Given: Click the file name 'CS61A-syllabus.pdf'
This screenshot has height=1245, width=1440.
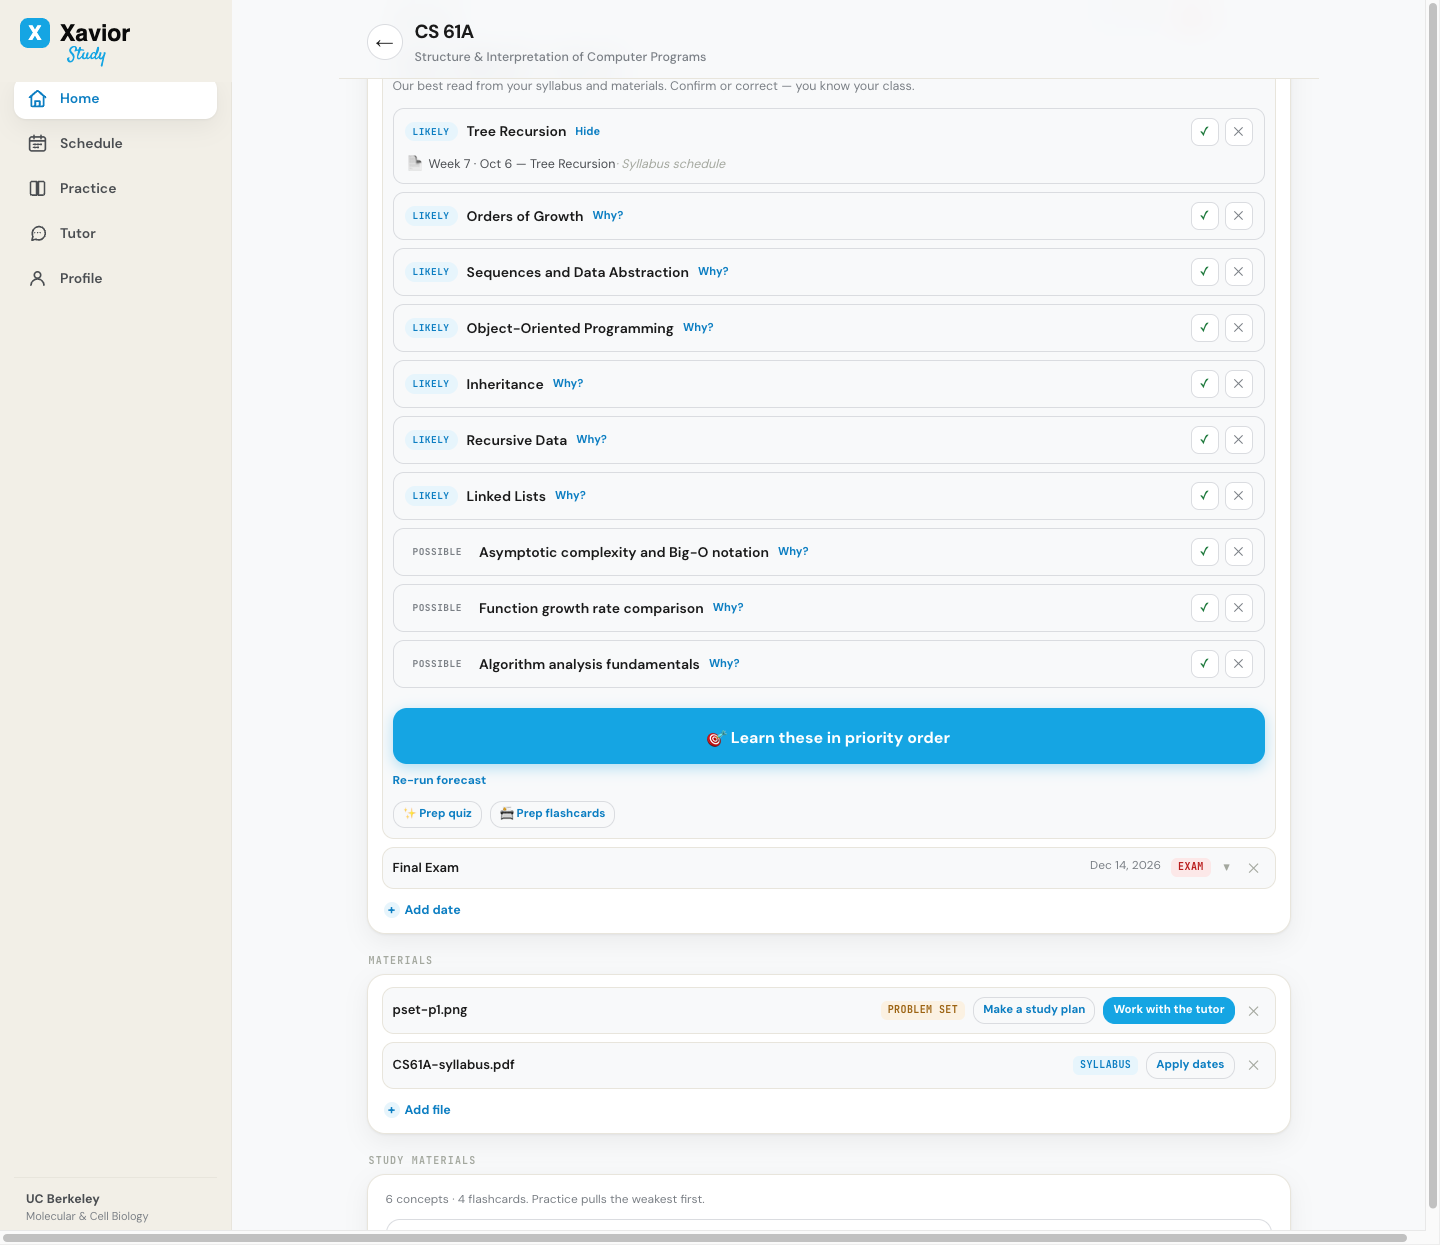Looking at the screenshot, I should coord(453,1065).
